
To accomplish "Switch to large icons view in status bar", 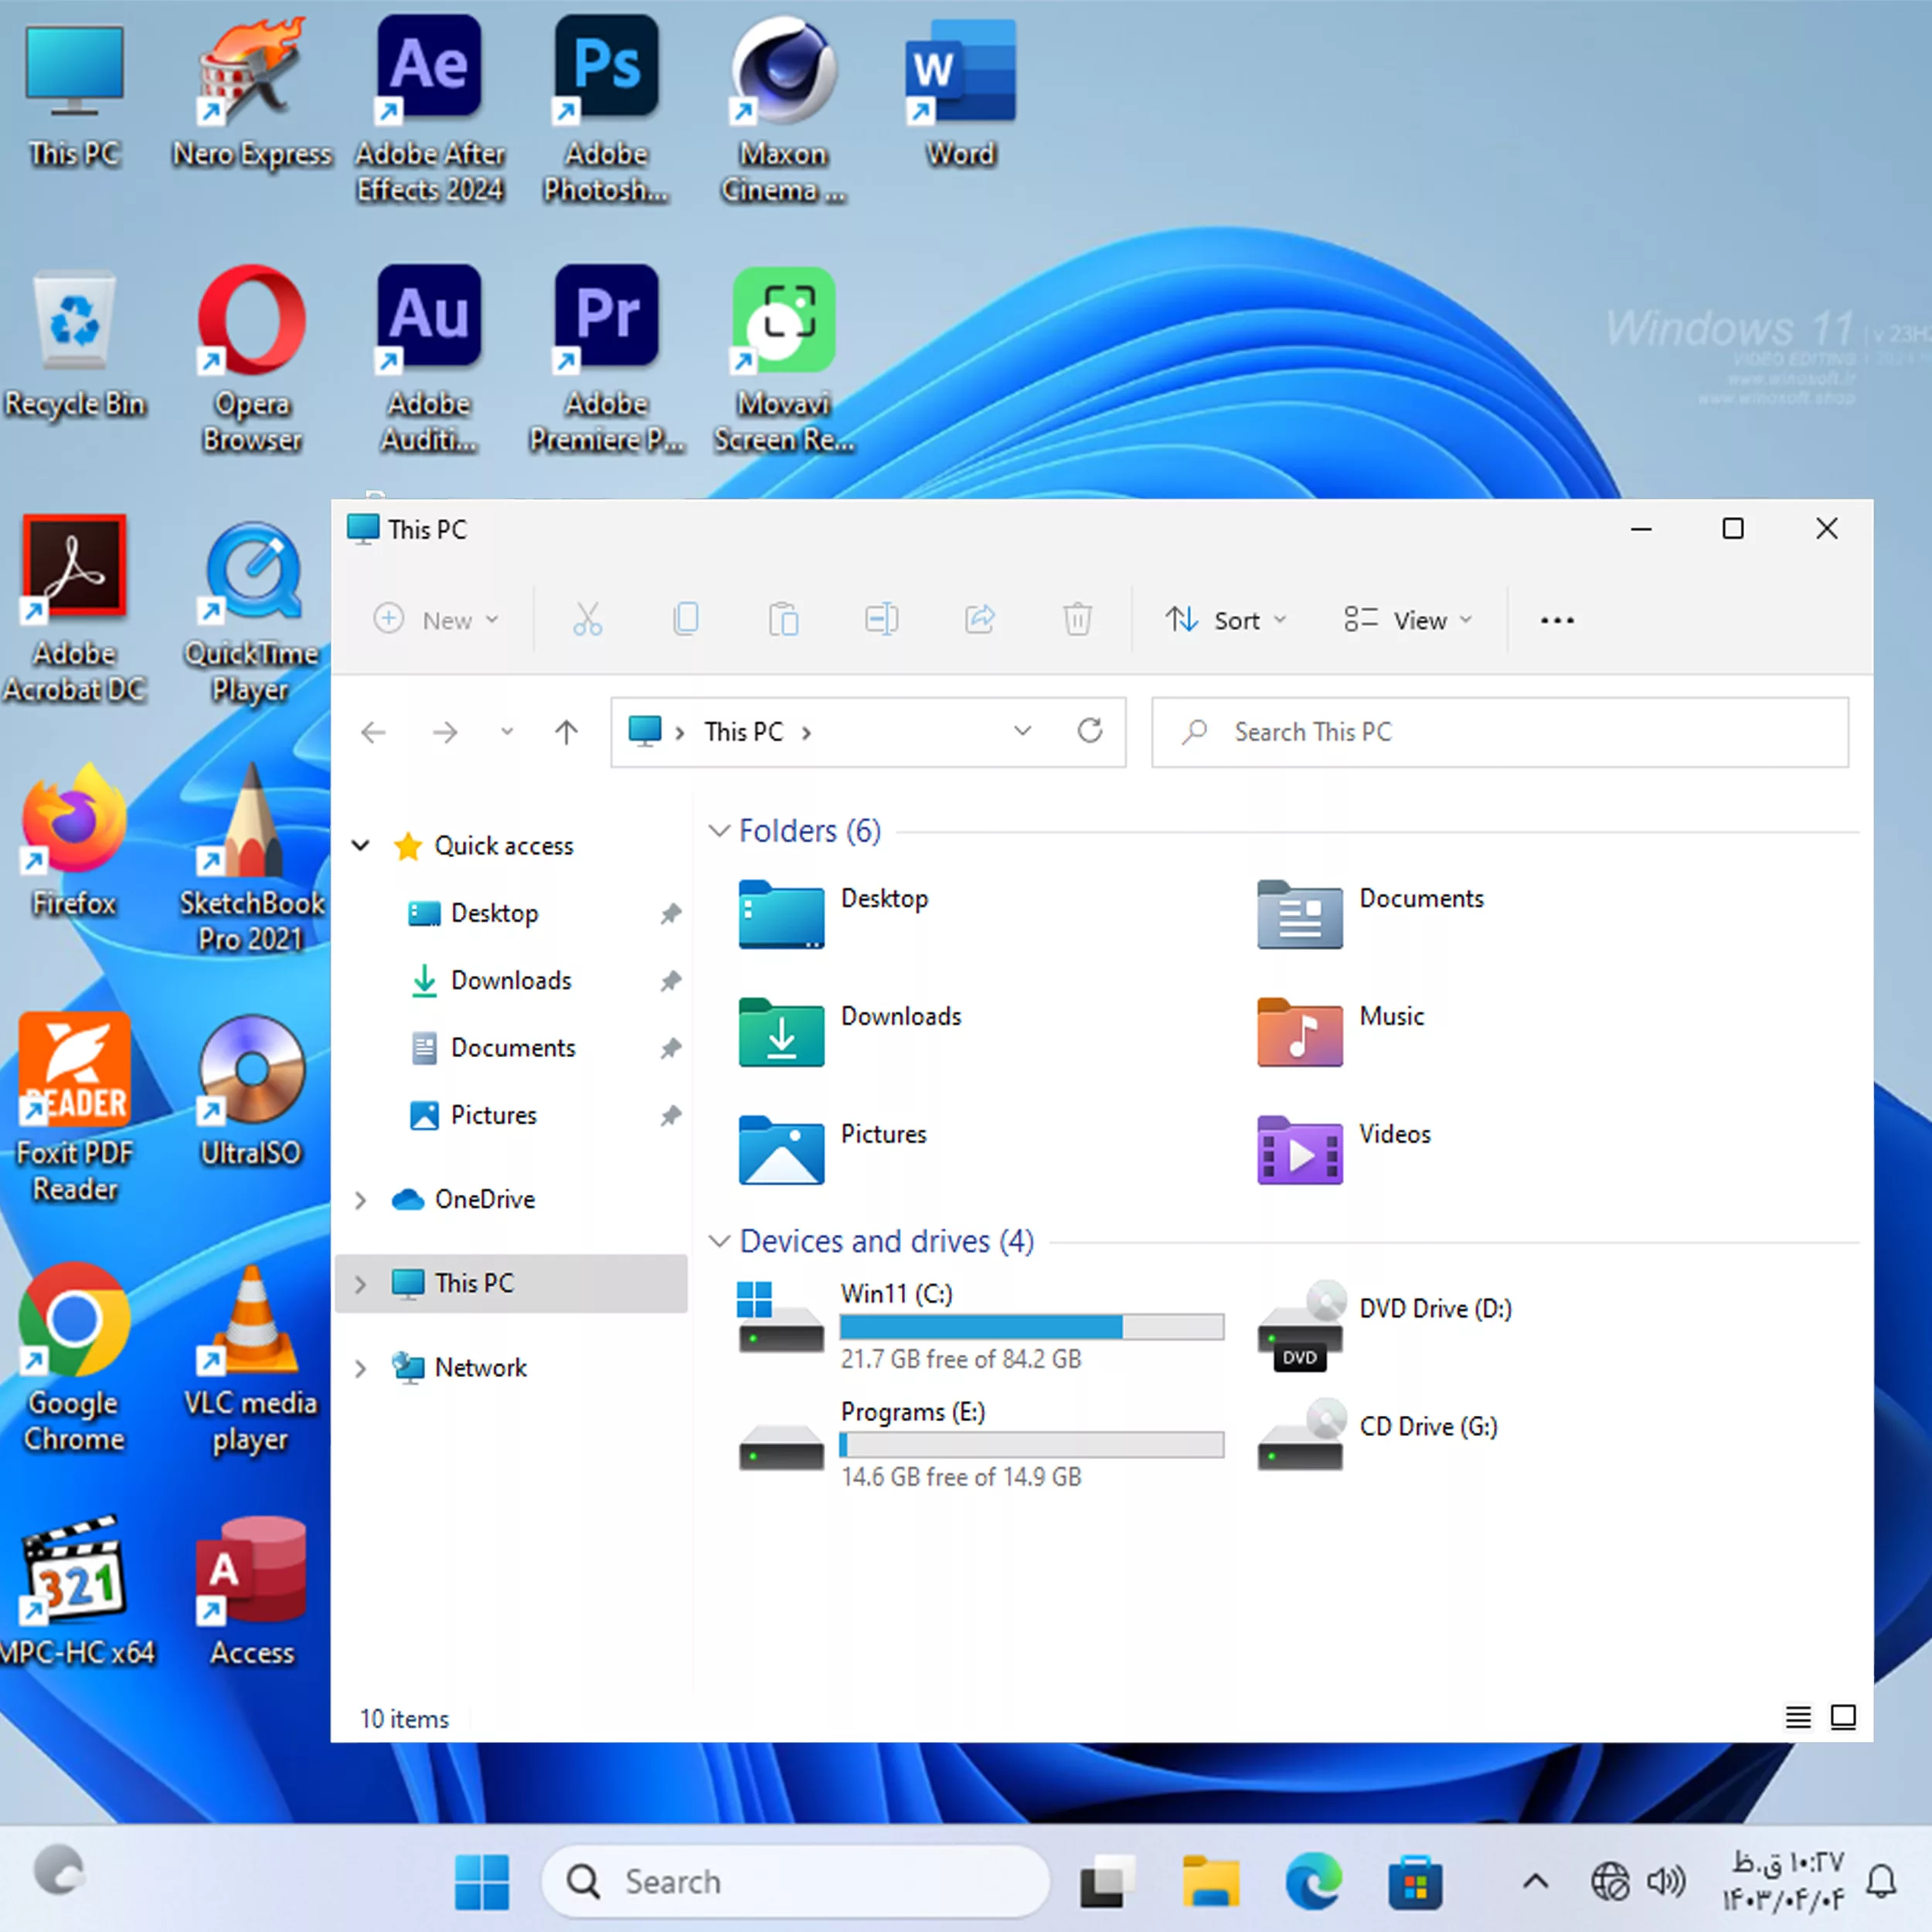I will tap(1843, 1717).
